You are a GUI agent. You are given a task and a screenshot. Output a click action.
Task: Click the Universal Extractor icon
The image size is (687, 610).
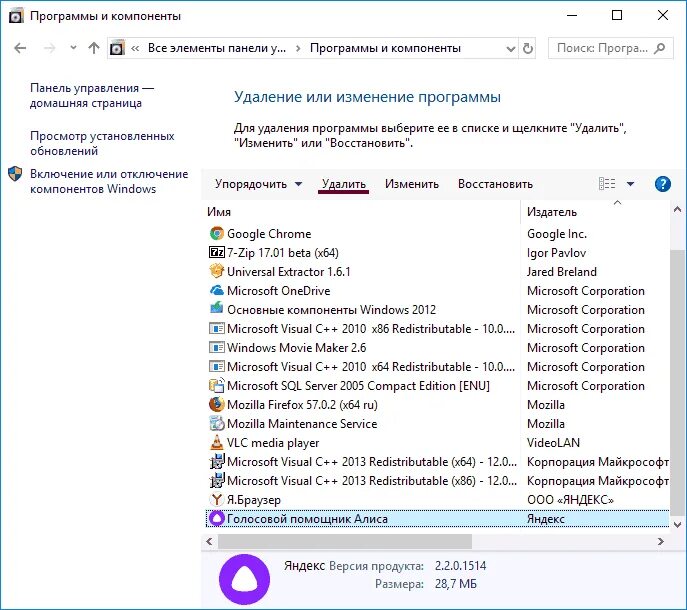[x=216, y=271]
